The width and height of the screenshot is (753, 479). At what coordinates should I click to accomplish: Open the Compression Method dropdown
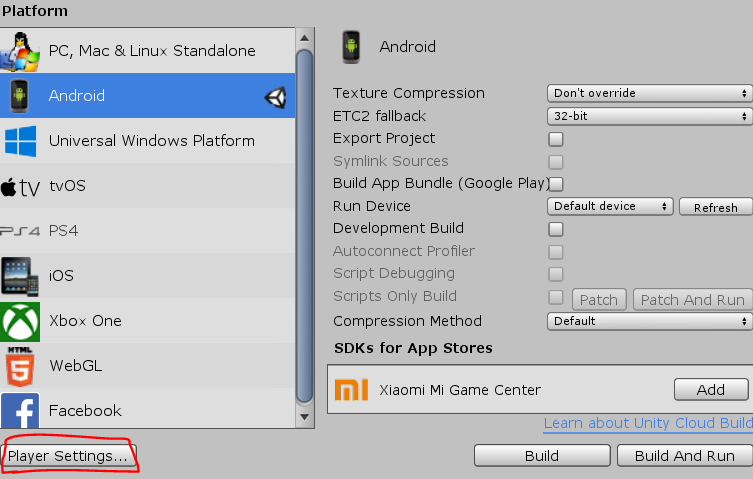(650, 321)
